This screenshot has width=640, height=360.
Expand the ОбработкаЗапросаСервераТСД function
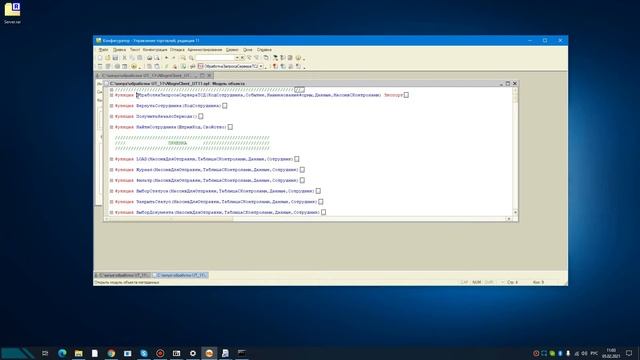[111, 95]
